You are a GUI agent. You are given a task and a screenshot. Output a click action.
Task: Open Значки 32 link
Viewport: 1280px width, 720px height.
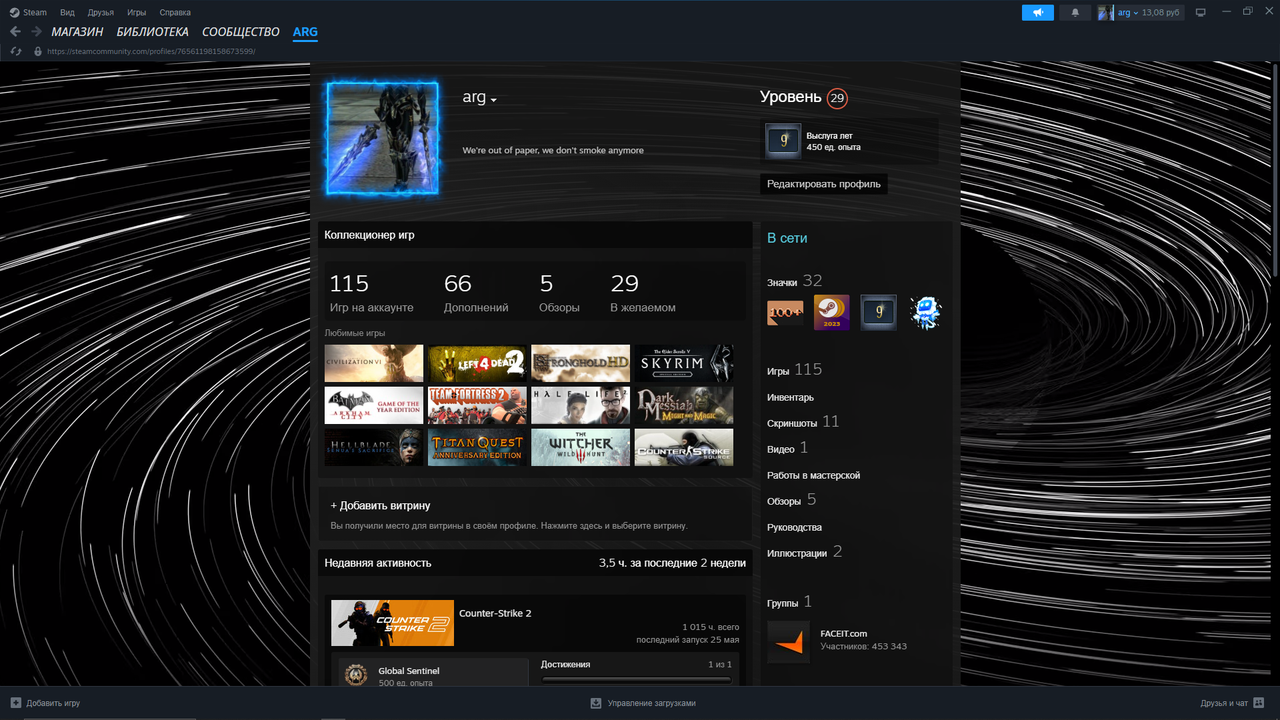(x=794, y=282)
